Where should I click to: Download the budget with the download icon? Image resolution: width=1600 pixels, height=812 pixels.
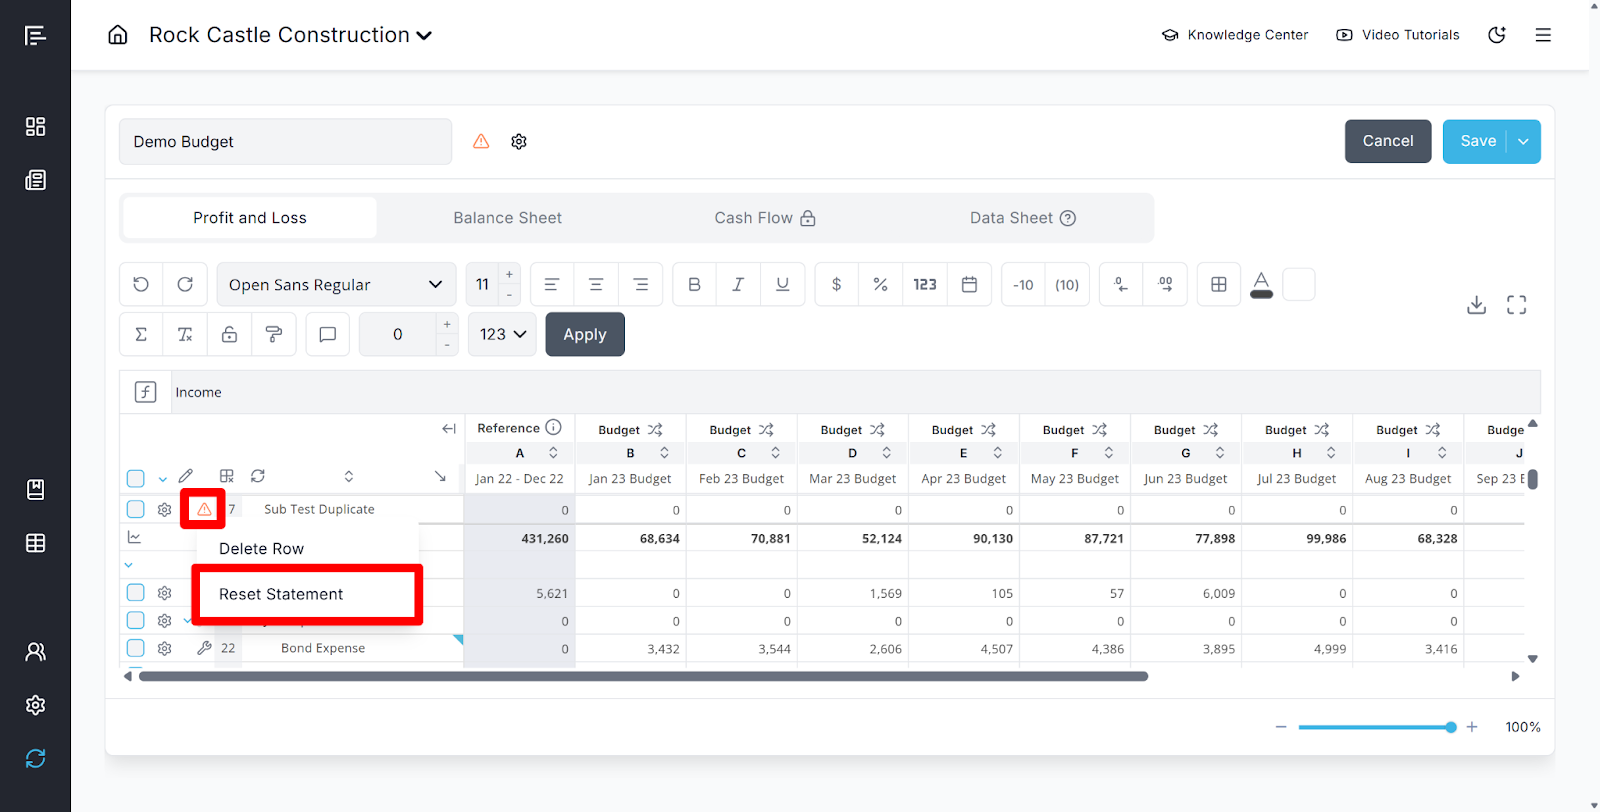1476,304
